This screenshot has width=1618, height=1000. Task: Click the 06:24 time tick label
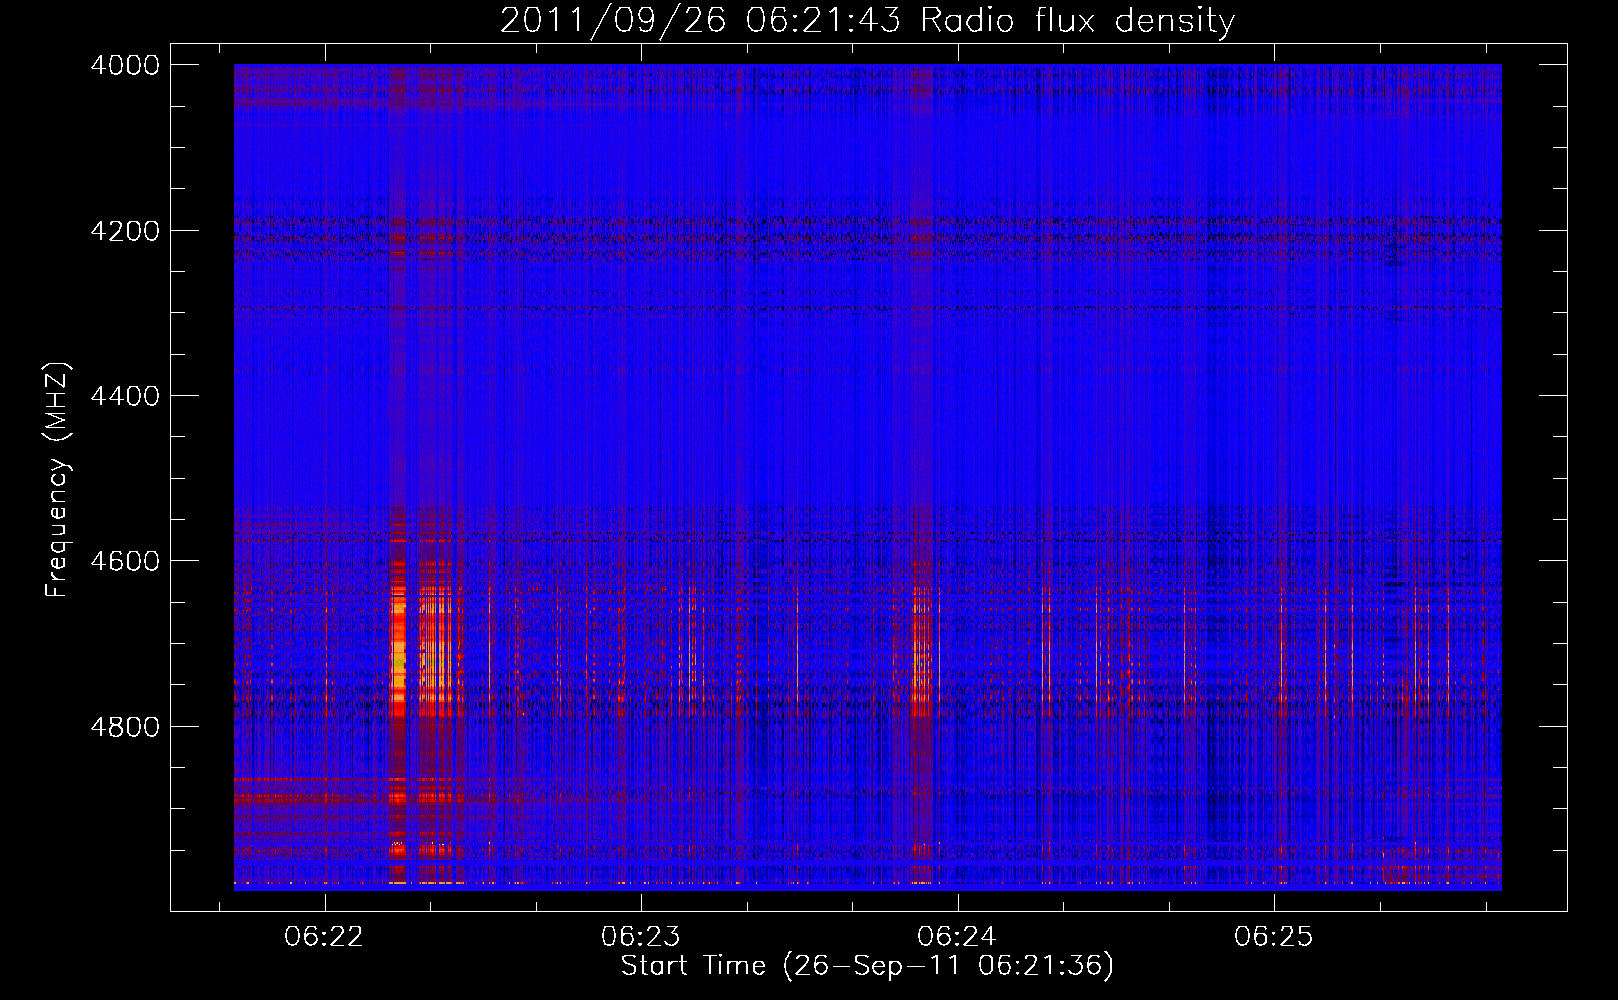[957, 937]
